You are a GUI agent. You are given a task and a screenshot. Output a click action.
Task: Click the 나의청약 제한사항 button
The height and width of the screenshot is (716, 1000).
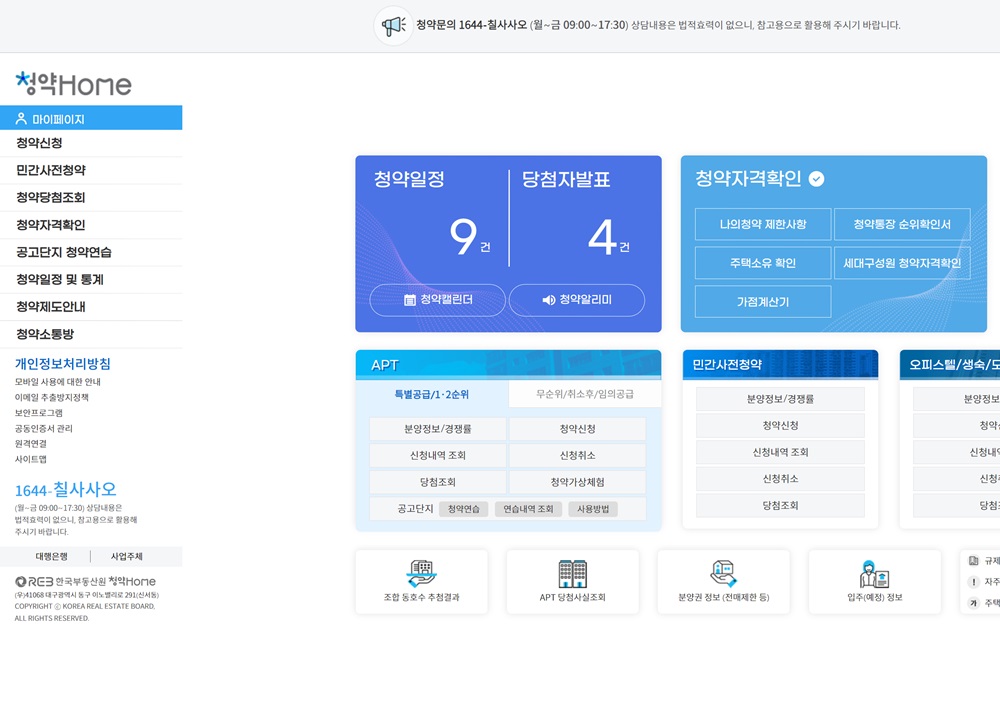pos(763,224)
